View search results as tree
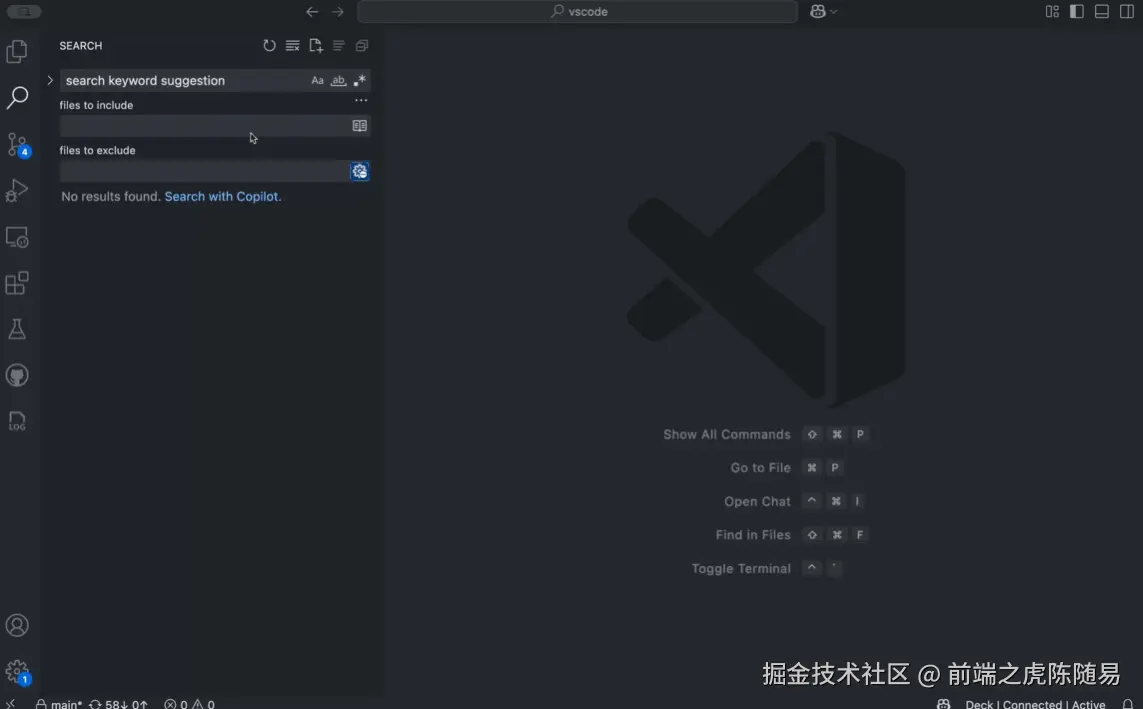1143x709 pixels. (x=338, y=45)
